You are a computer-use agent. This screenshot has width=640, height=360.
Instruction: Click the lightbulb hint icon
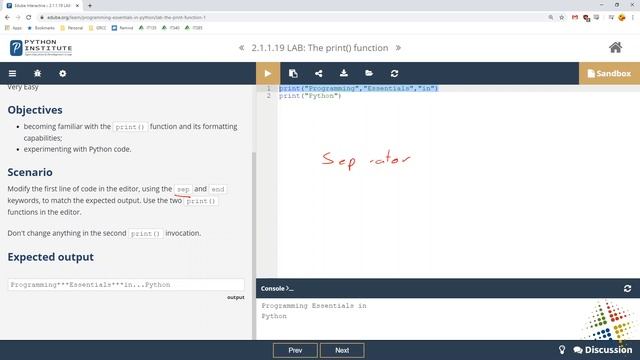point(562,350)
